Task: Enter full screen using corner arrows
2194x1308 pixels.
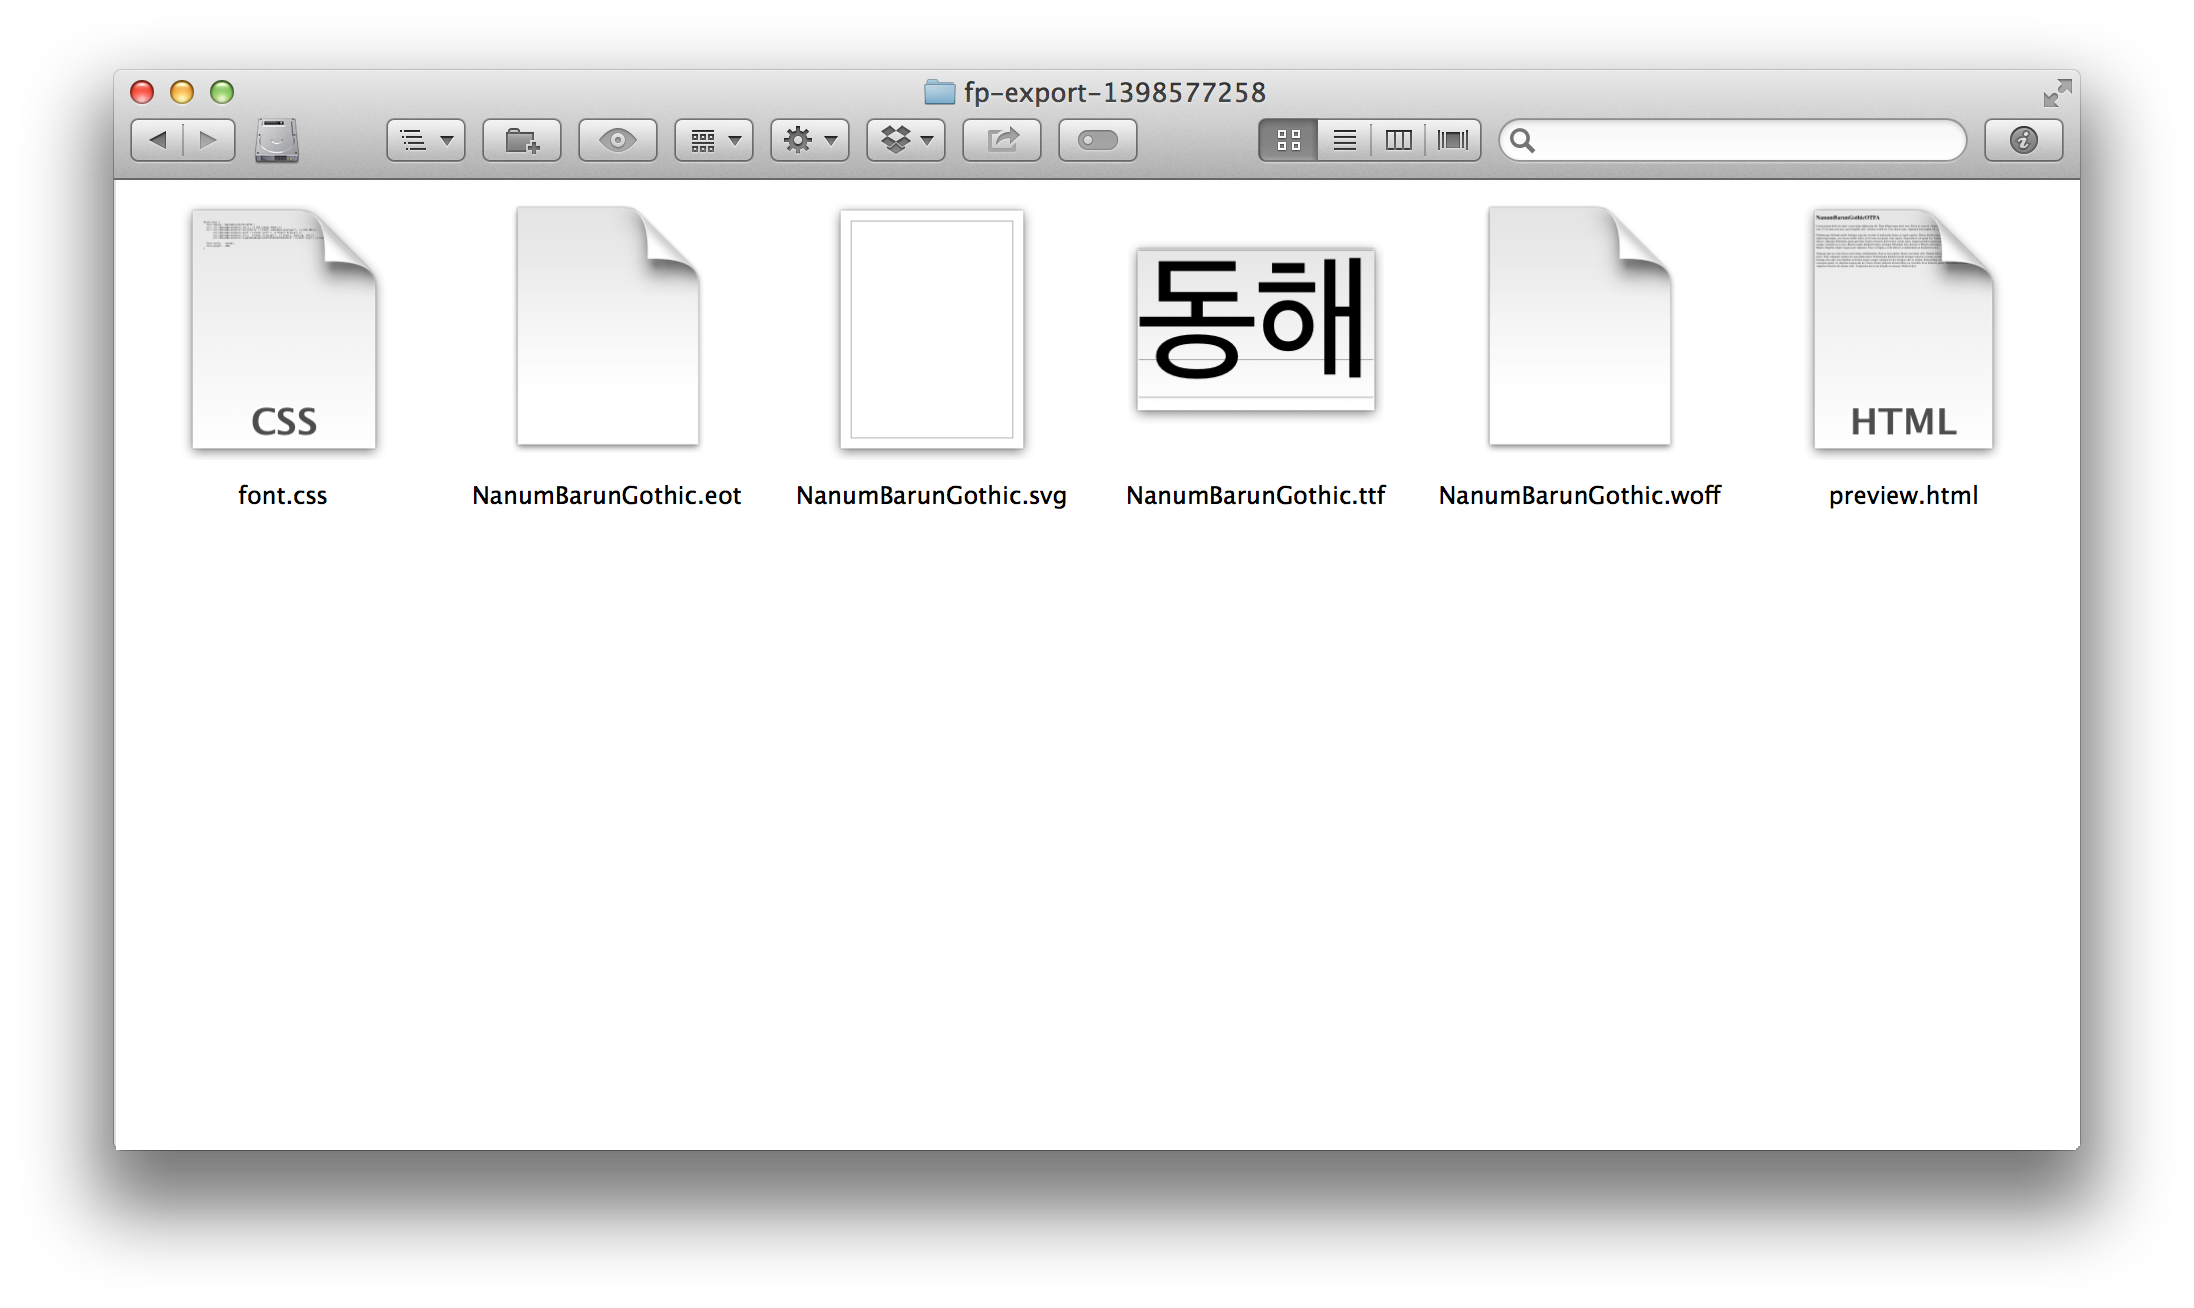Action: pos(2056,94)
